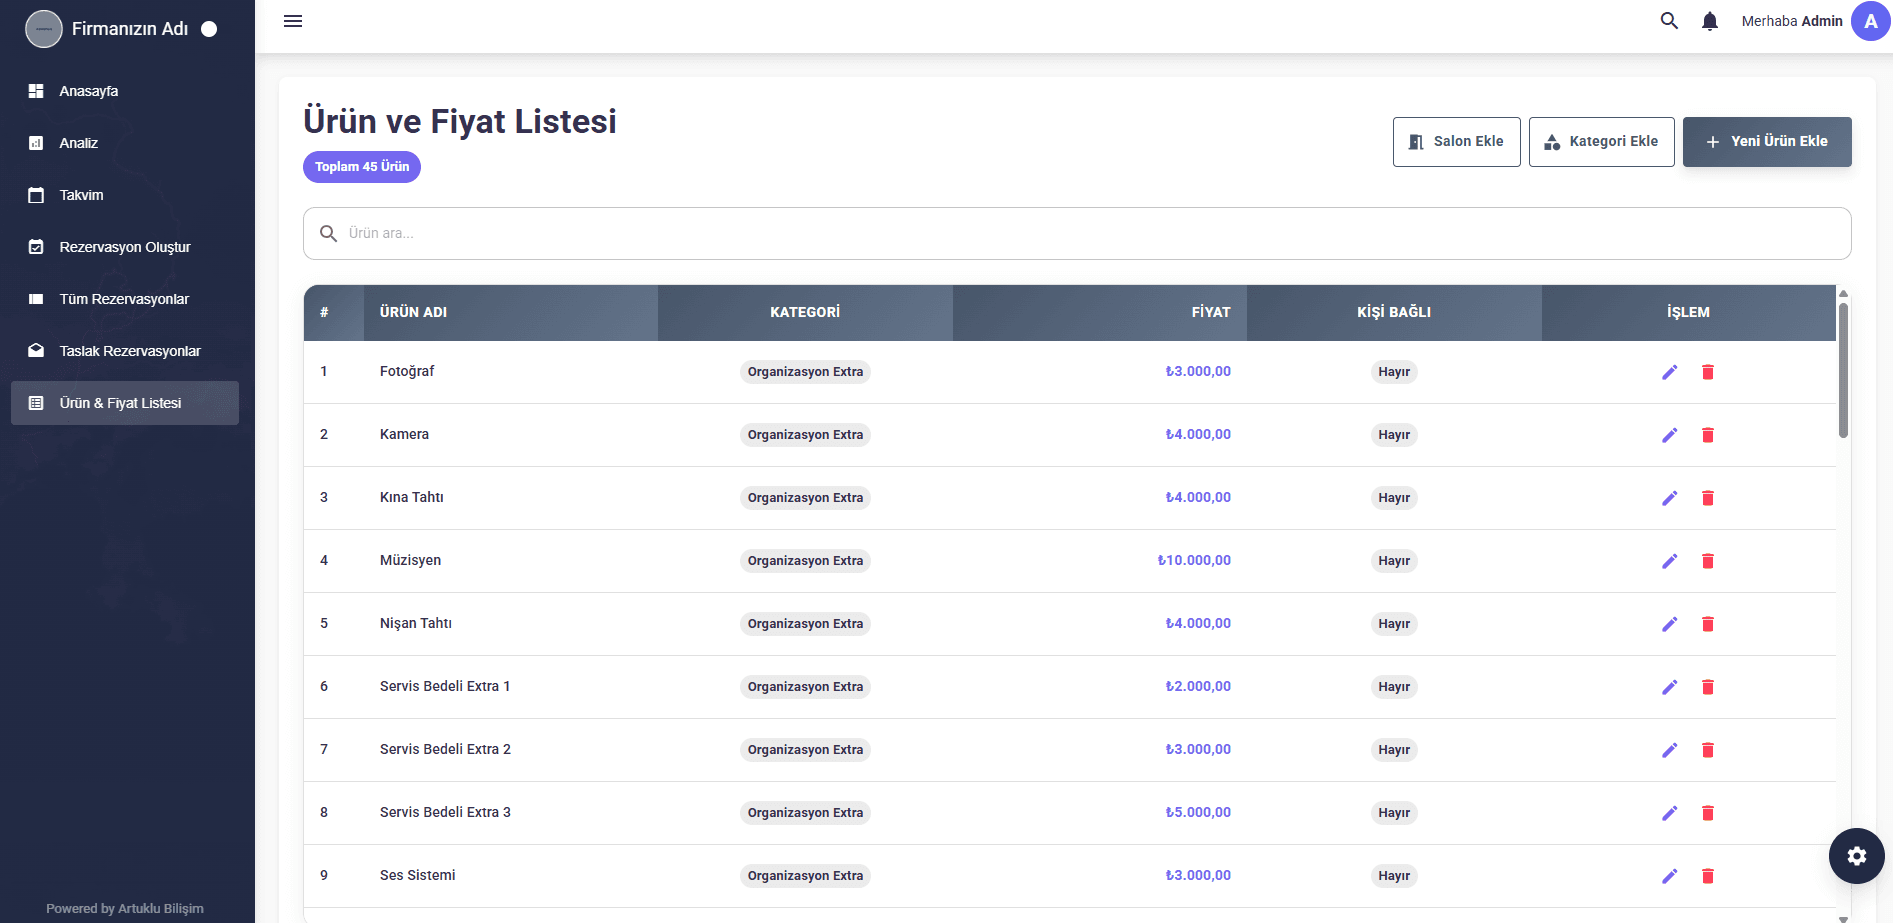Click the Salon Ekle button
The height and width of the screenshot is (923, 1893).
pos(1456,142)
